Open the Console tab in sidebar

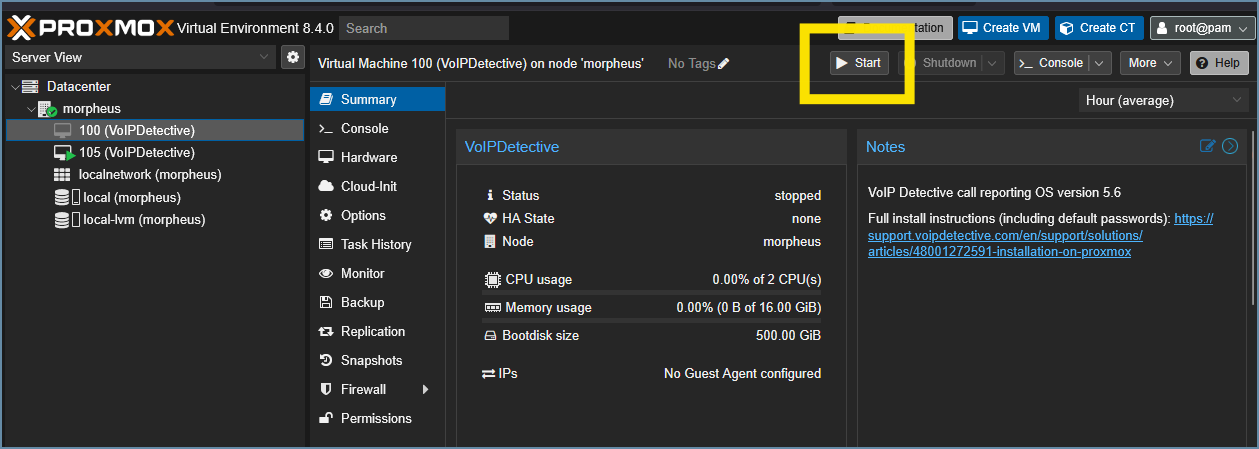(x=378, y=128)
